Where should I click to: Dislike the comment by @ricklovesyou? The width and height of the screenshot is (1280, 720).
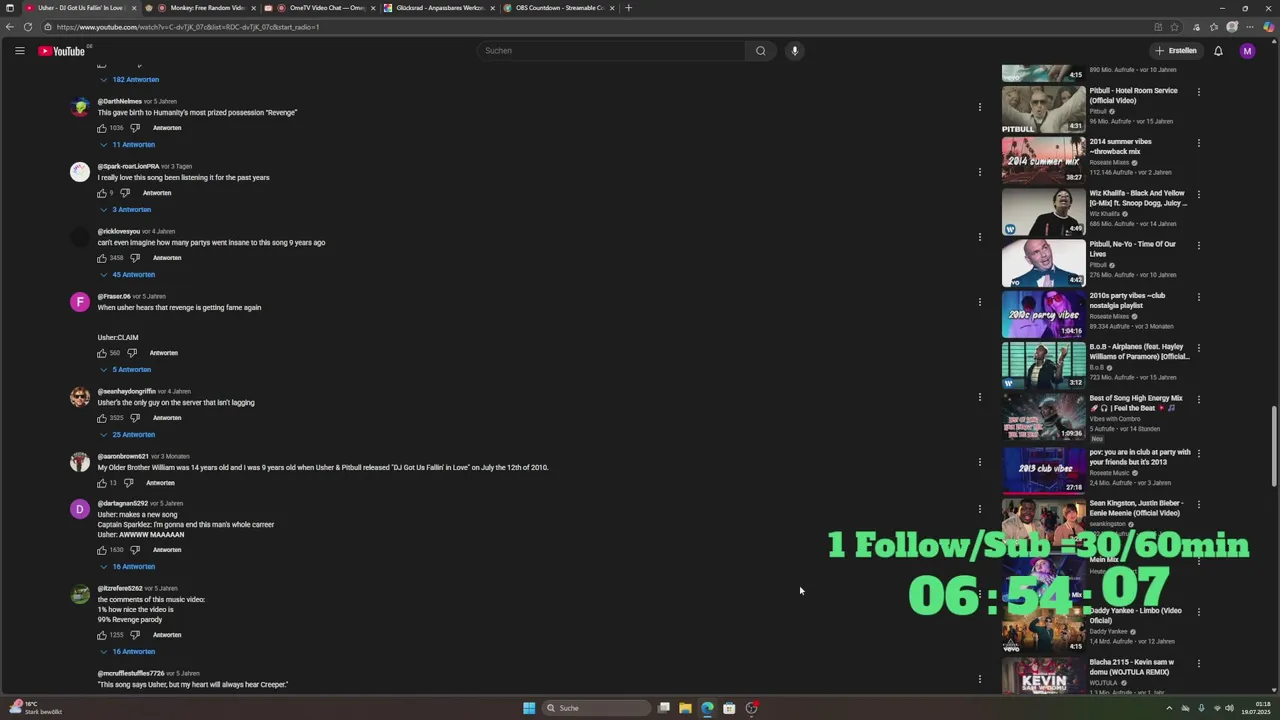tap(135, 258)
